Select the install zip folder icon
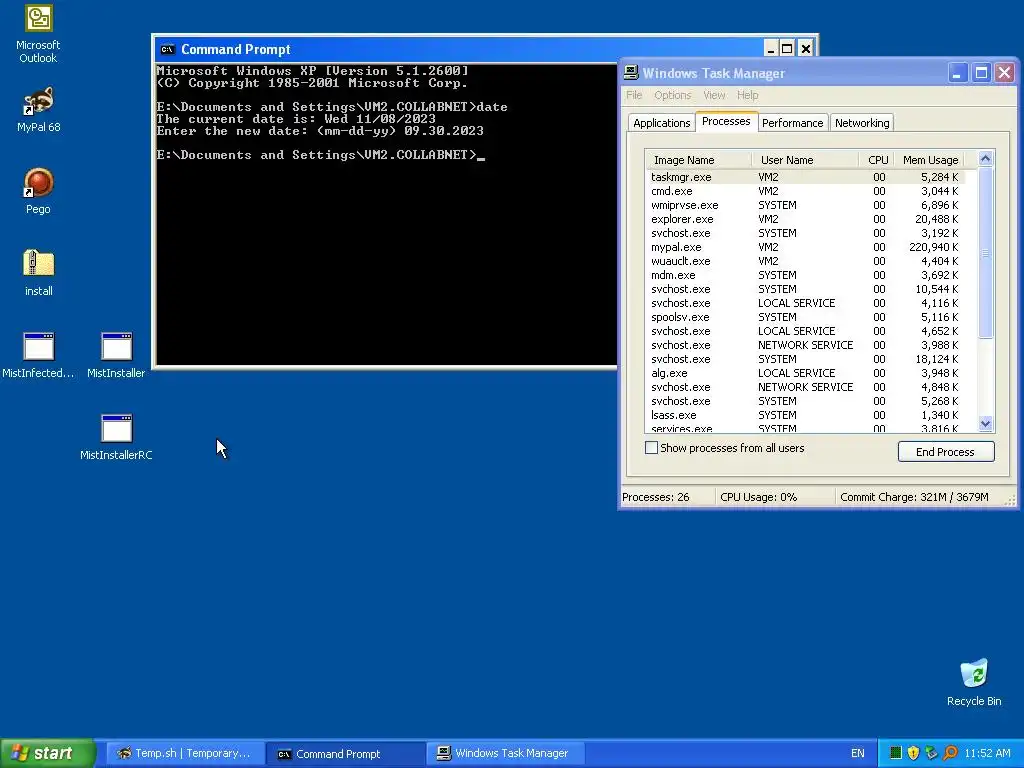The width and height of the screenshot is (1024, 768). [38, 272]
